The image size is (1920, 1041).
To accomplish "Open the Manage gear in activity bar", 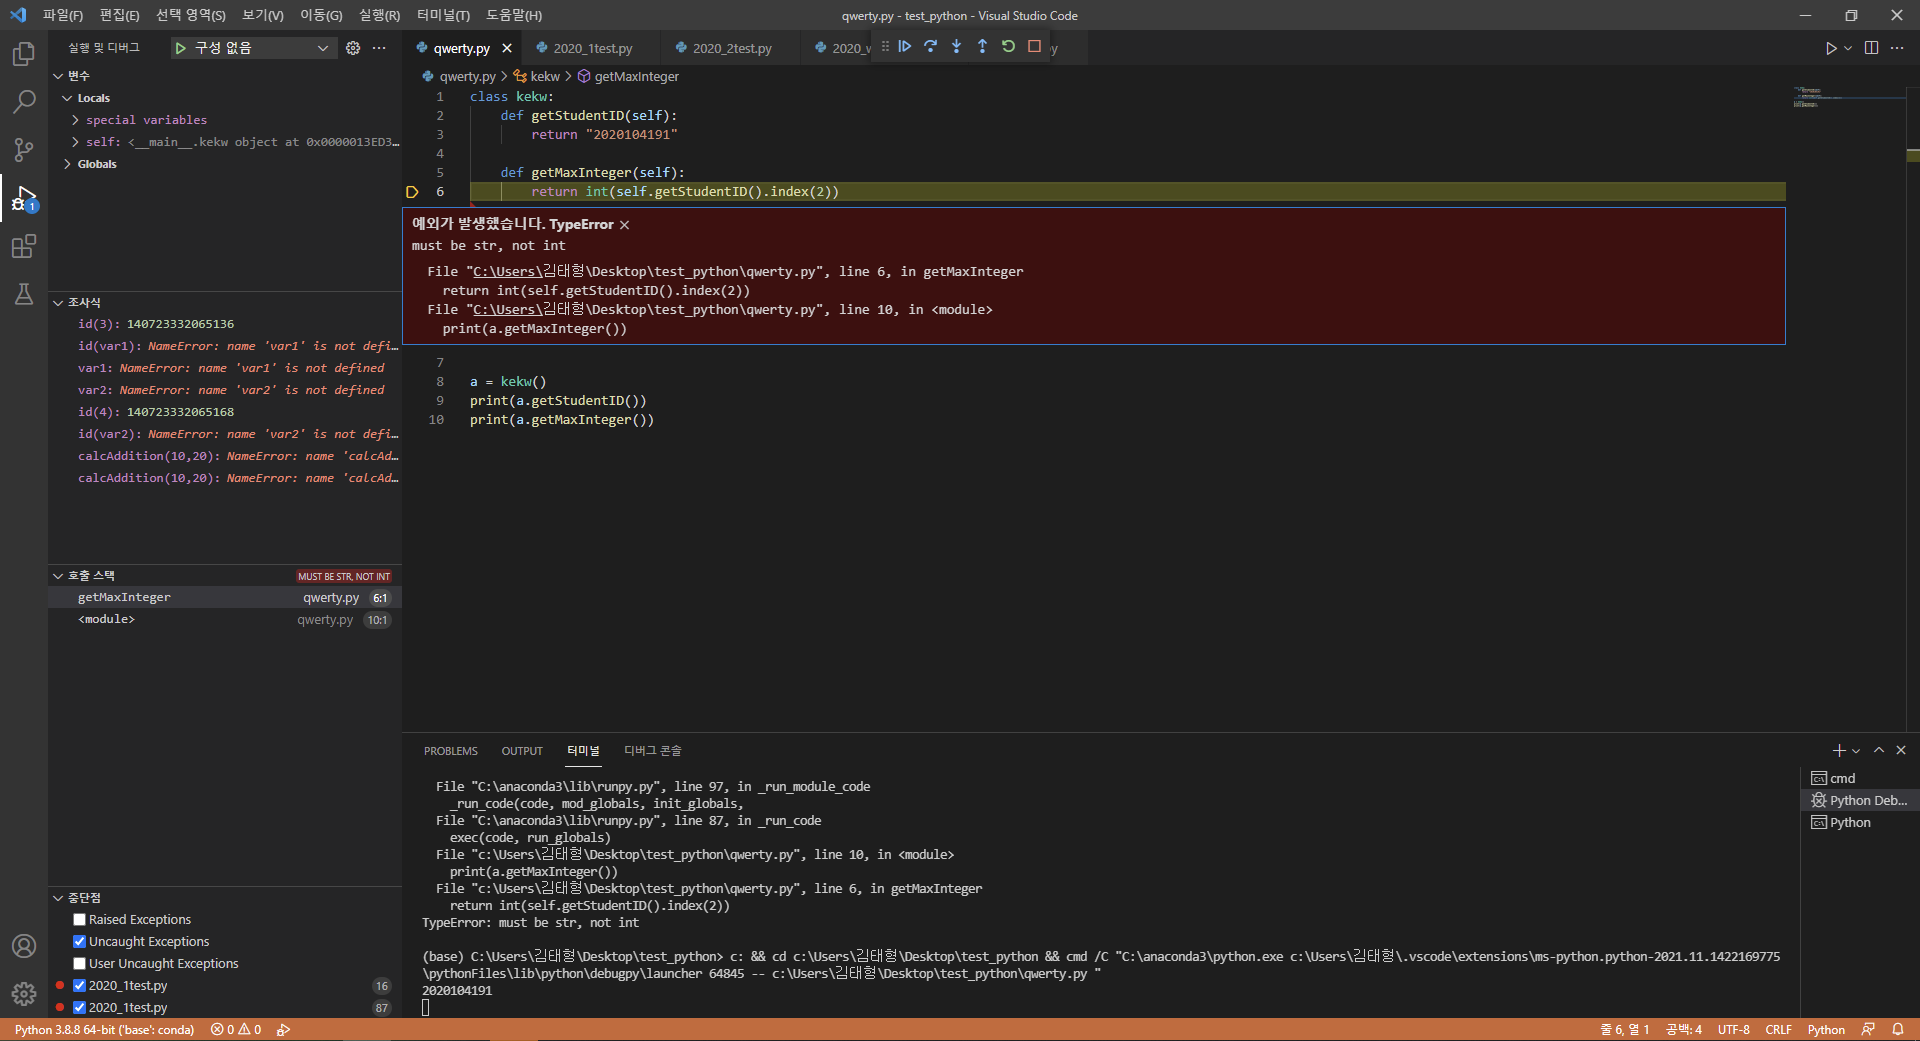I will 24,994.
